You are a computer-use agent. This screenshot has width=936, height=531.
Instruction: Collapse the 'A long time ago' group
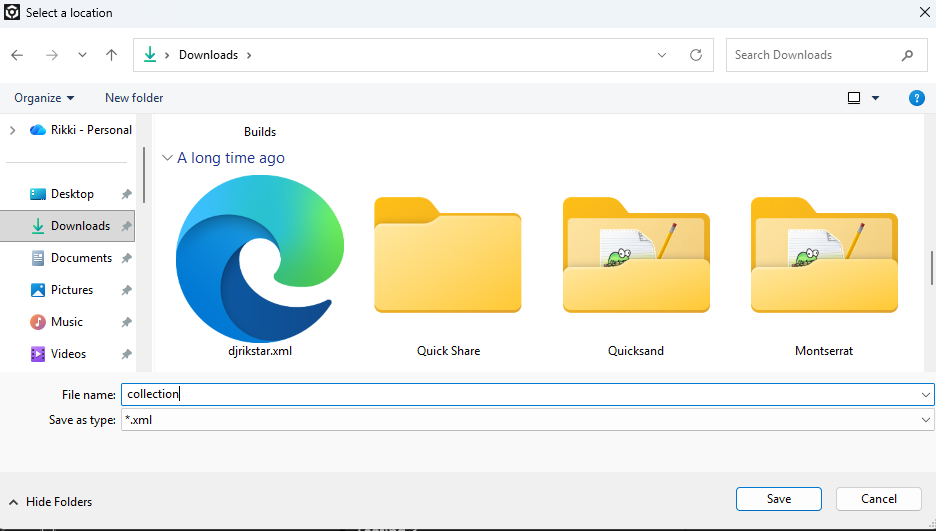[x=167, y=158]
